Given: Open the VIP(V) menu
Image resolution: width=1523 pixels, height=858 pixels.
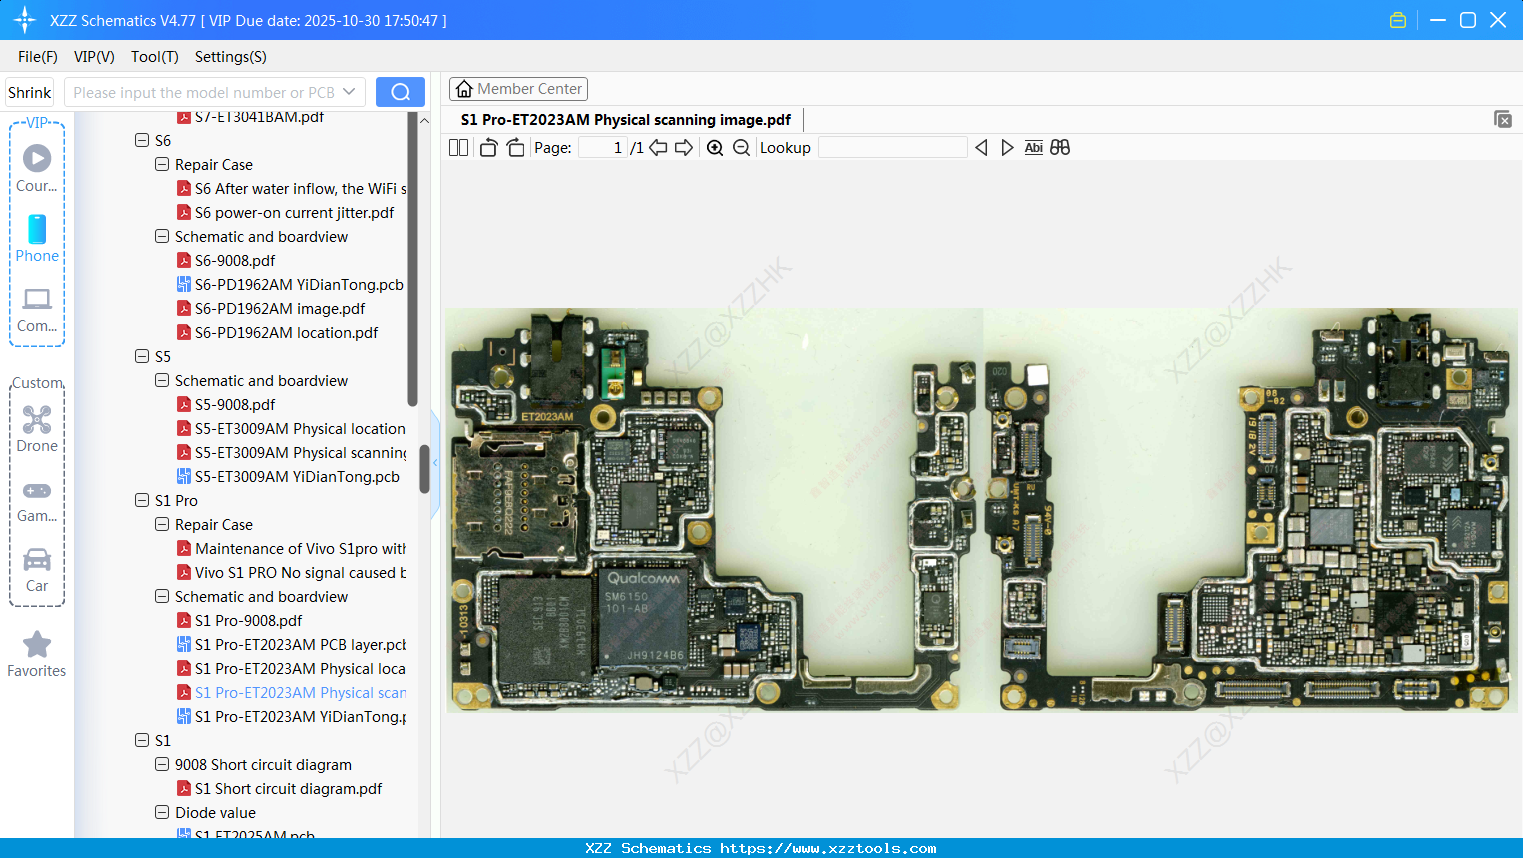Looking at the screenshot, I should pyautogui.click(x=94, y=57).
